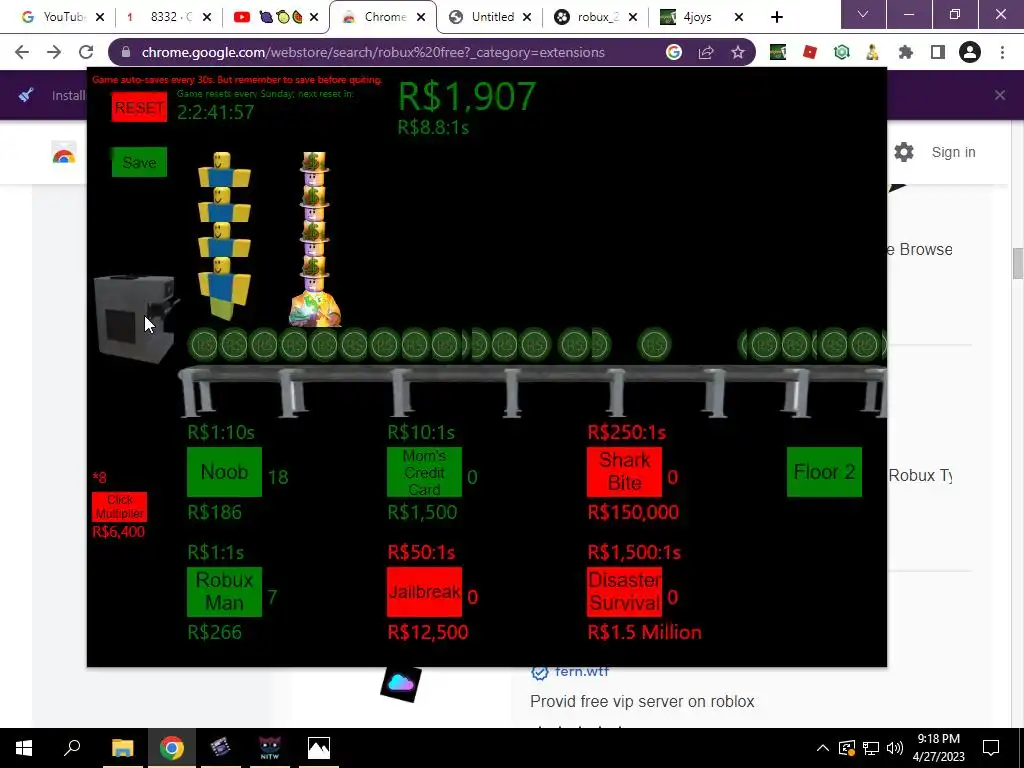
Task: Close the Untitled tab
Action: pyautogui.click(x=527, y=17)
